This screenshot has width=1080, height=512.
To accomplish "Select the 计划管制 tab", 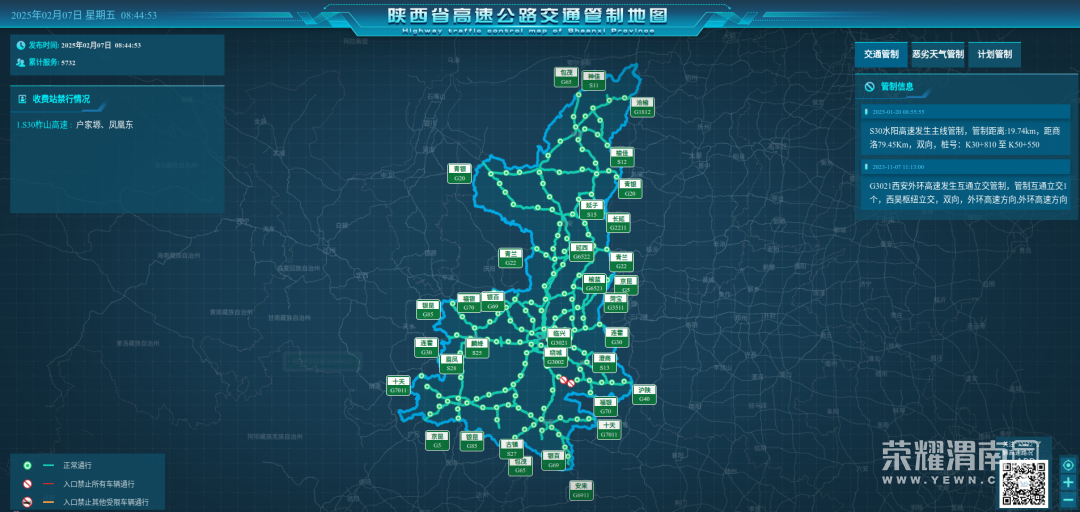I will (x=995, y=54).
